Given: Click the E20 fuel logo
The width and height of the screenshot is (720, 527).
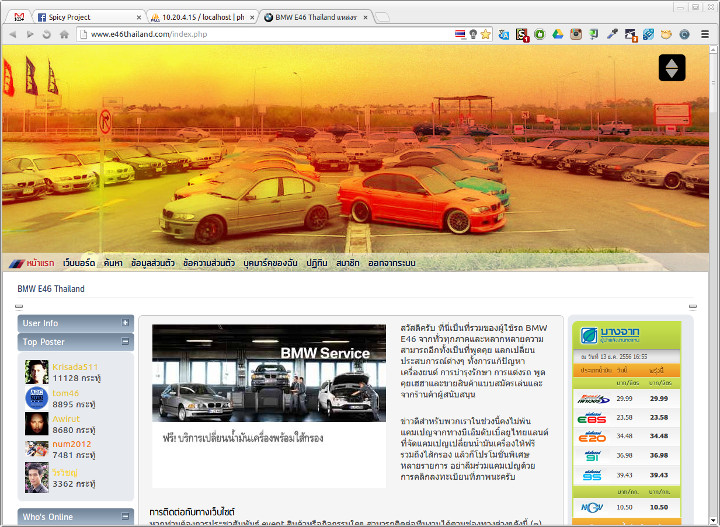Looking at the screenshot, I should click(592, 437).
